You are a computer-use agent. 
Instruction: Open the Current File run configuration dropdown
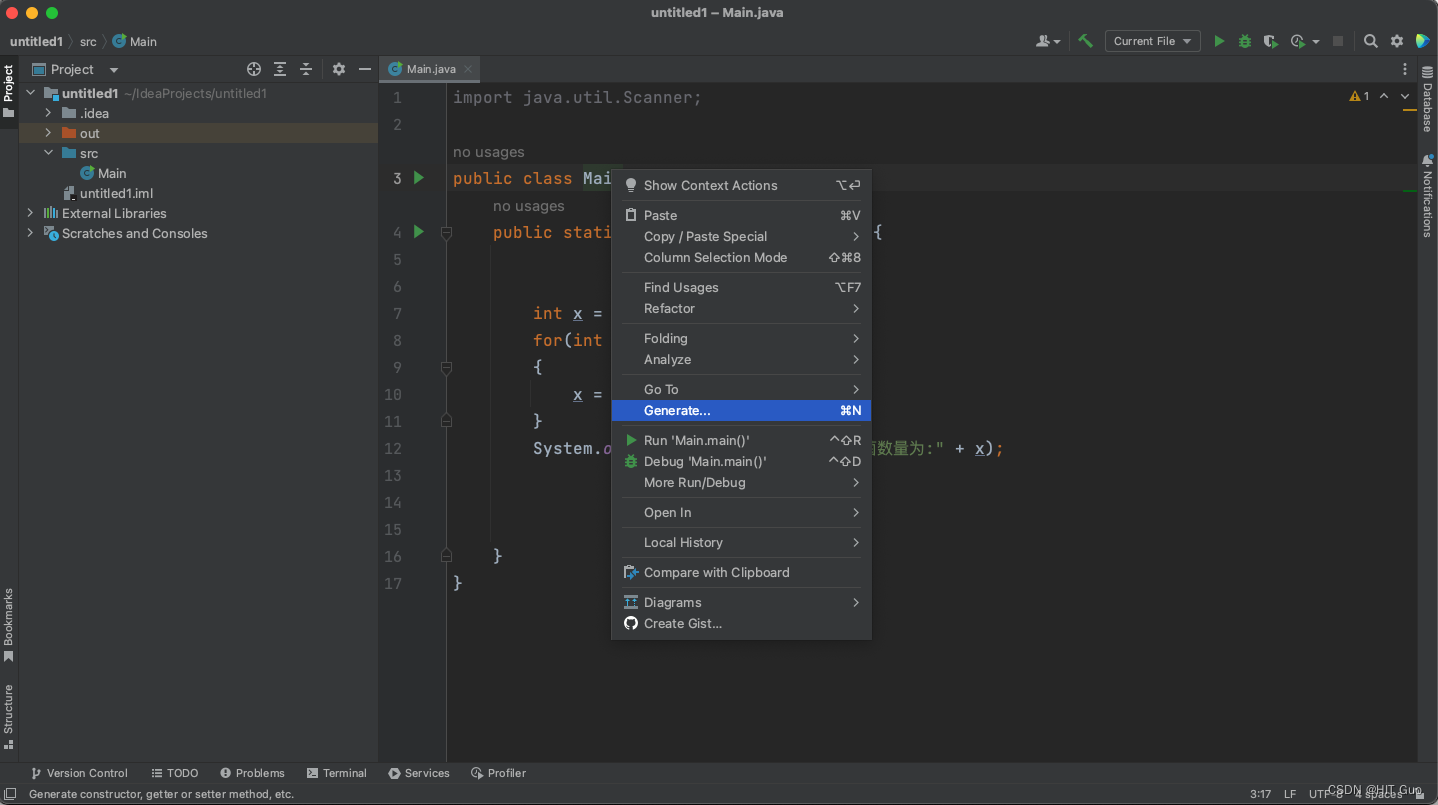1152,41
